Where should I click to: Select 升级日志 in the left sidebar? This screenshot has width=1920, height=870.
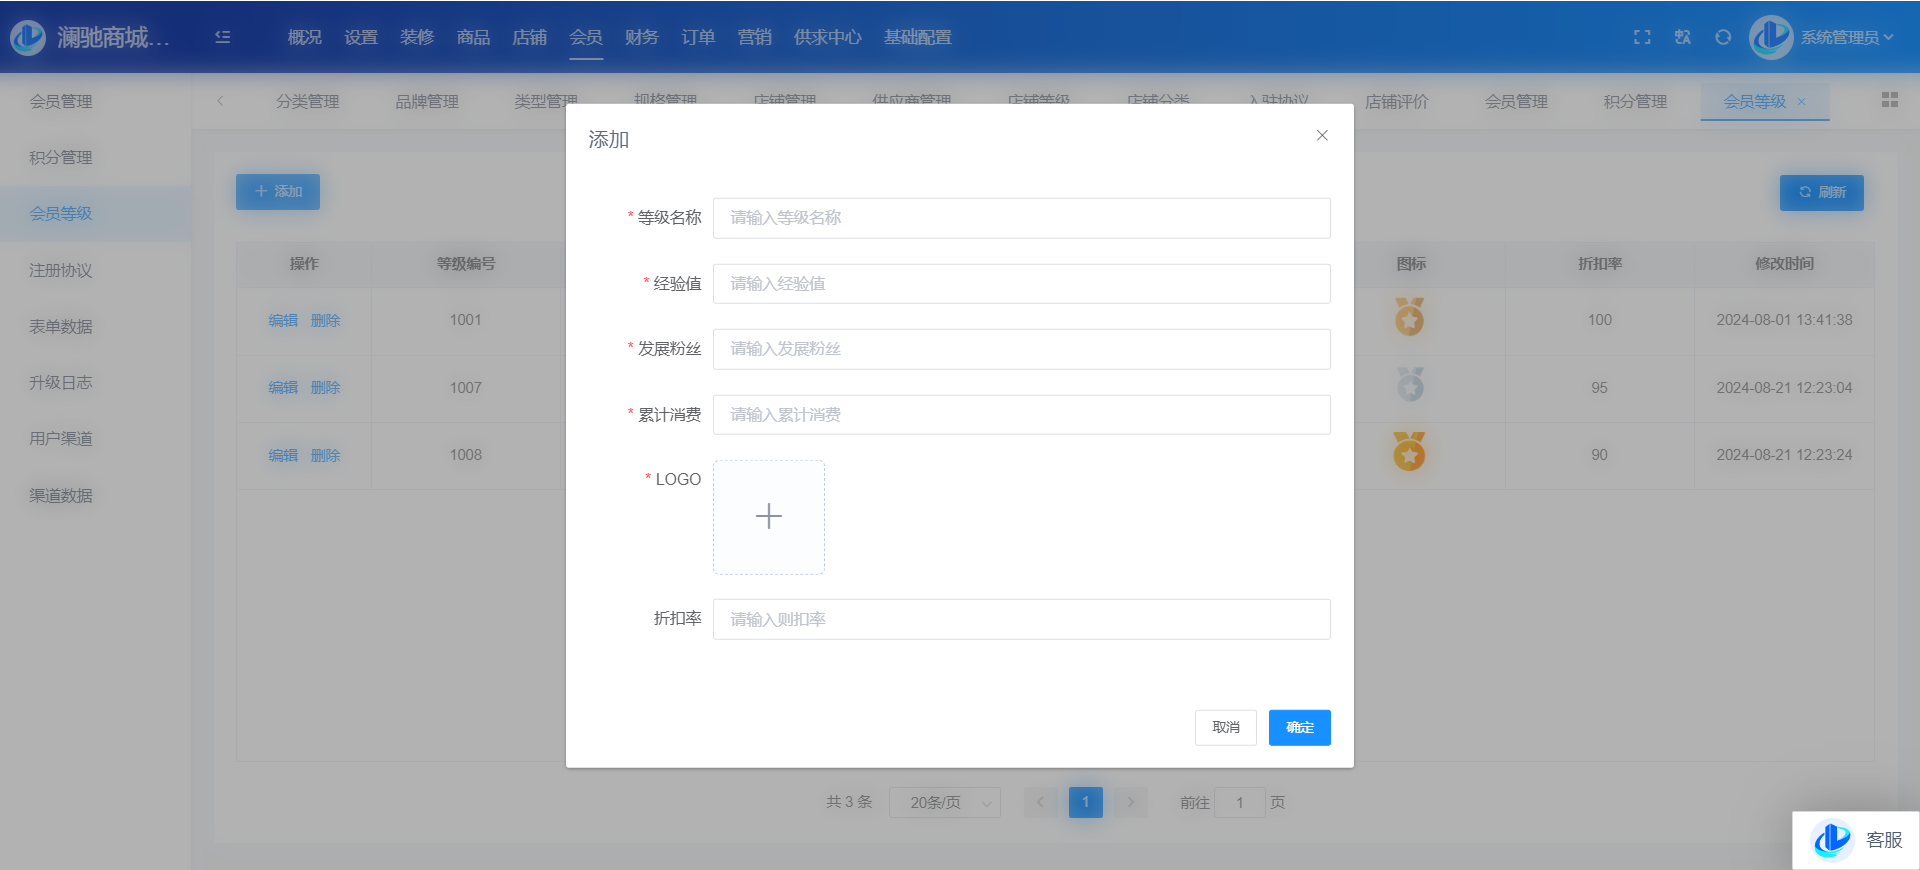61,383
